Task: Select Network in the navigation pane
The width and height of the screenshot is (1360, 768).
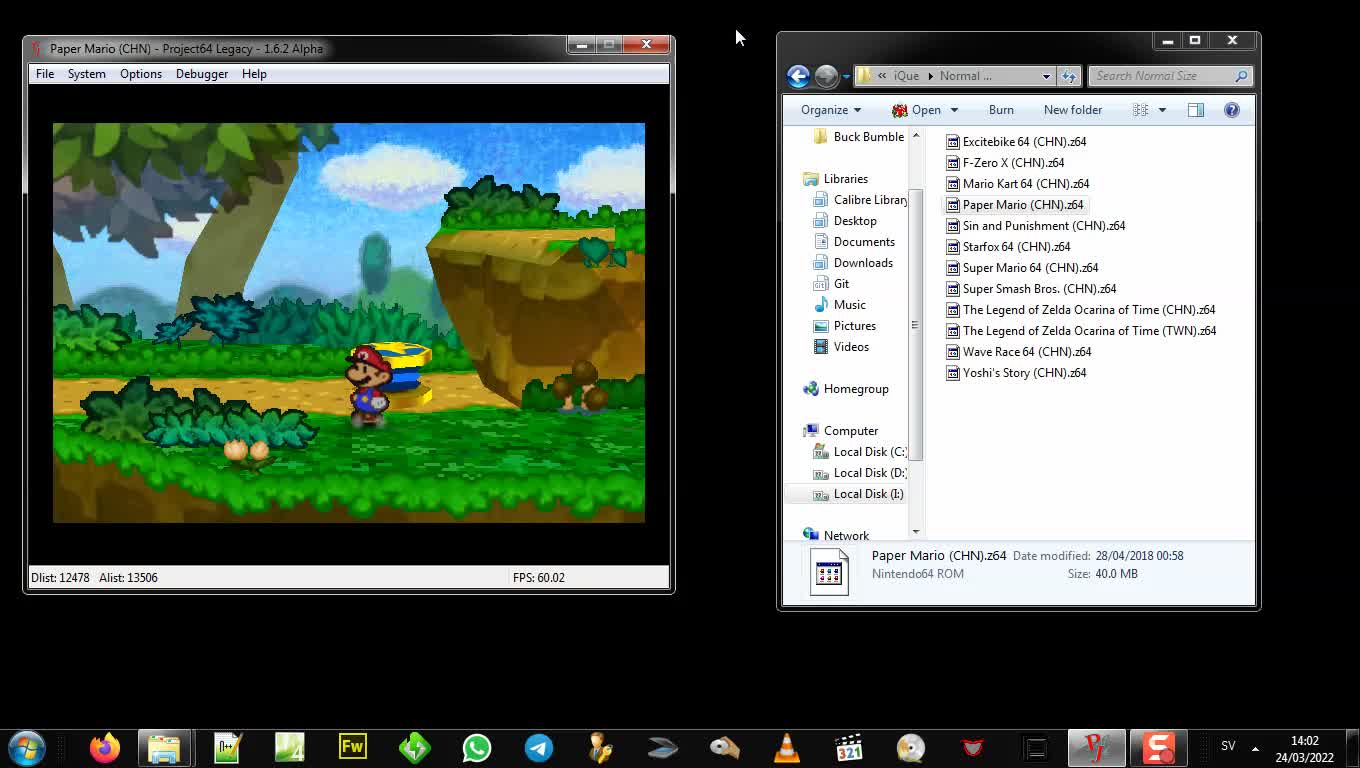Action: [x=836, y=536]
